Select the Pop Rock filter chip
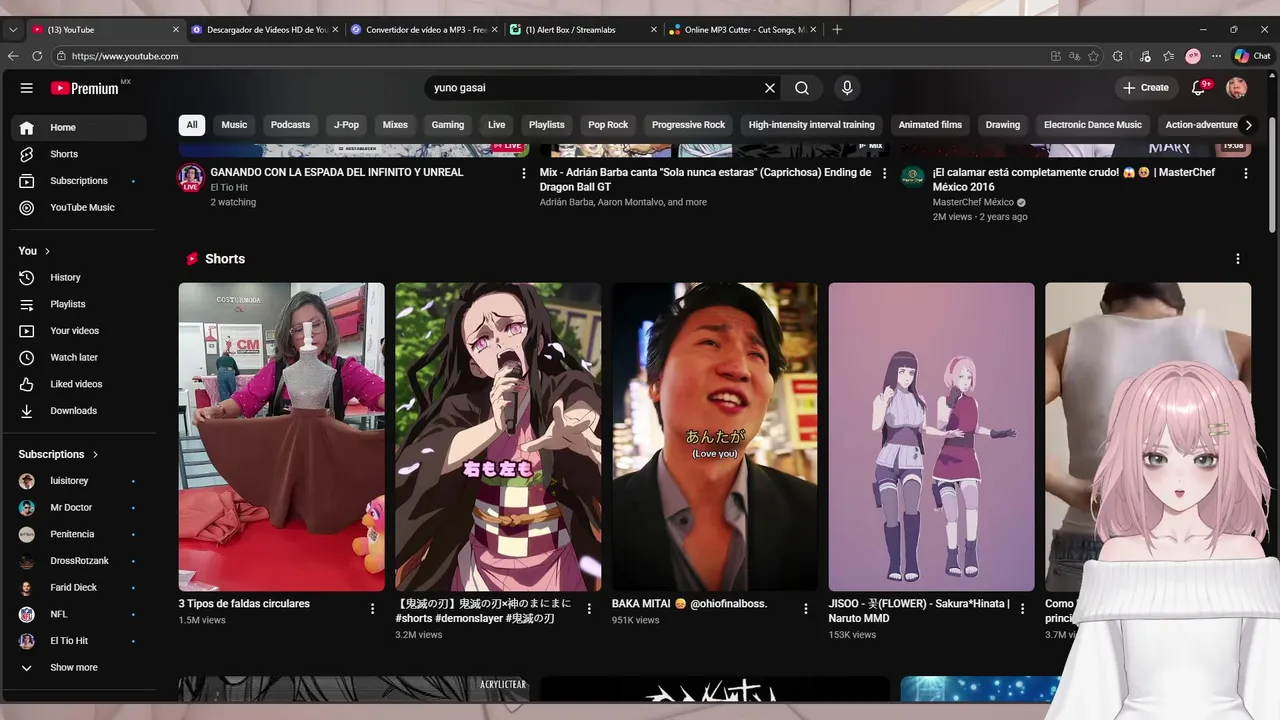The image size is (1280, 720). click(x=608, y=125)
